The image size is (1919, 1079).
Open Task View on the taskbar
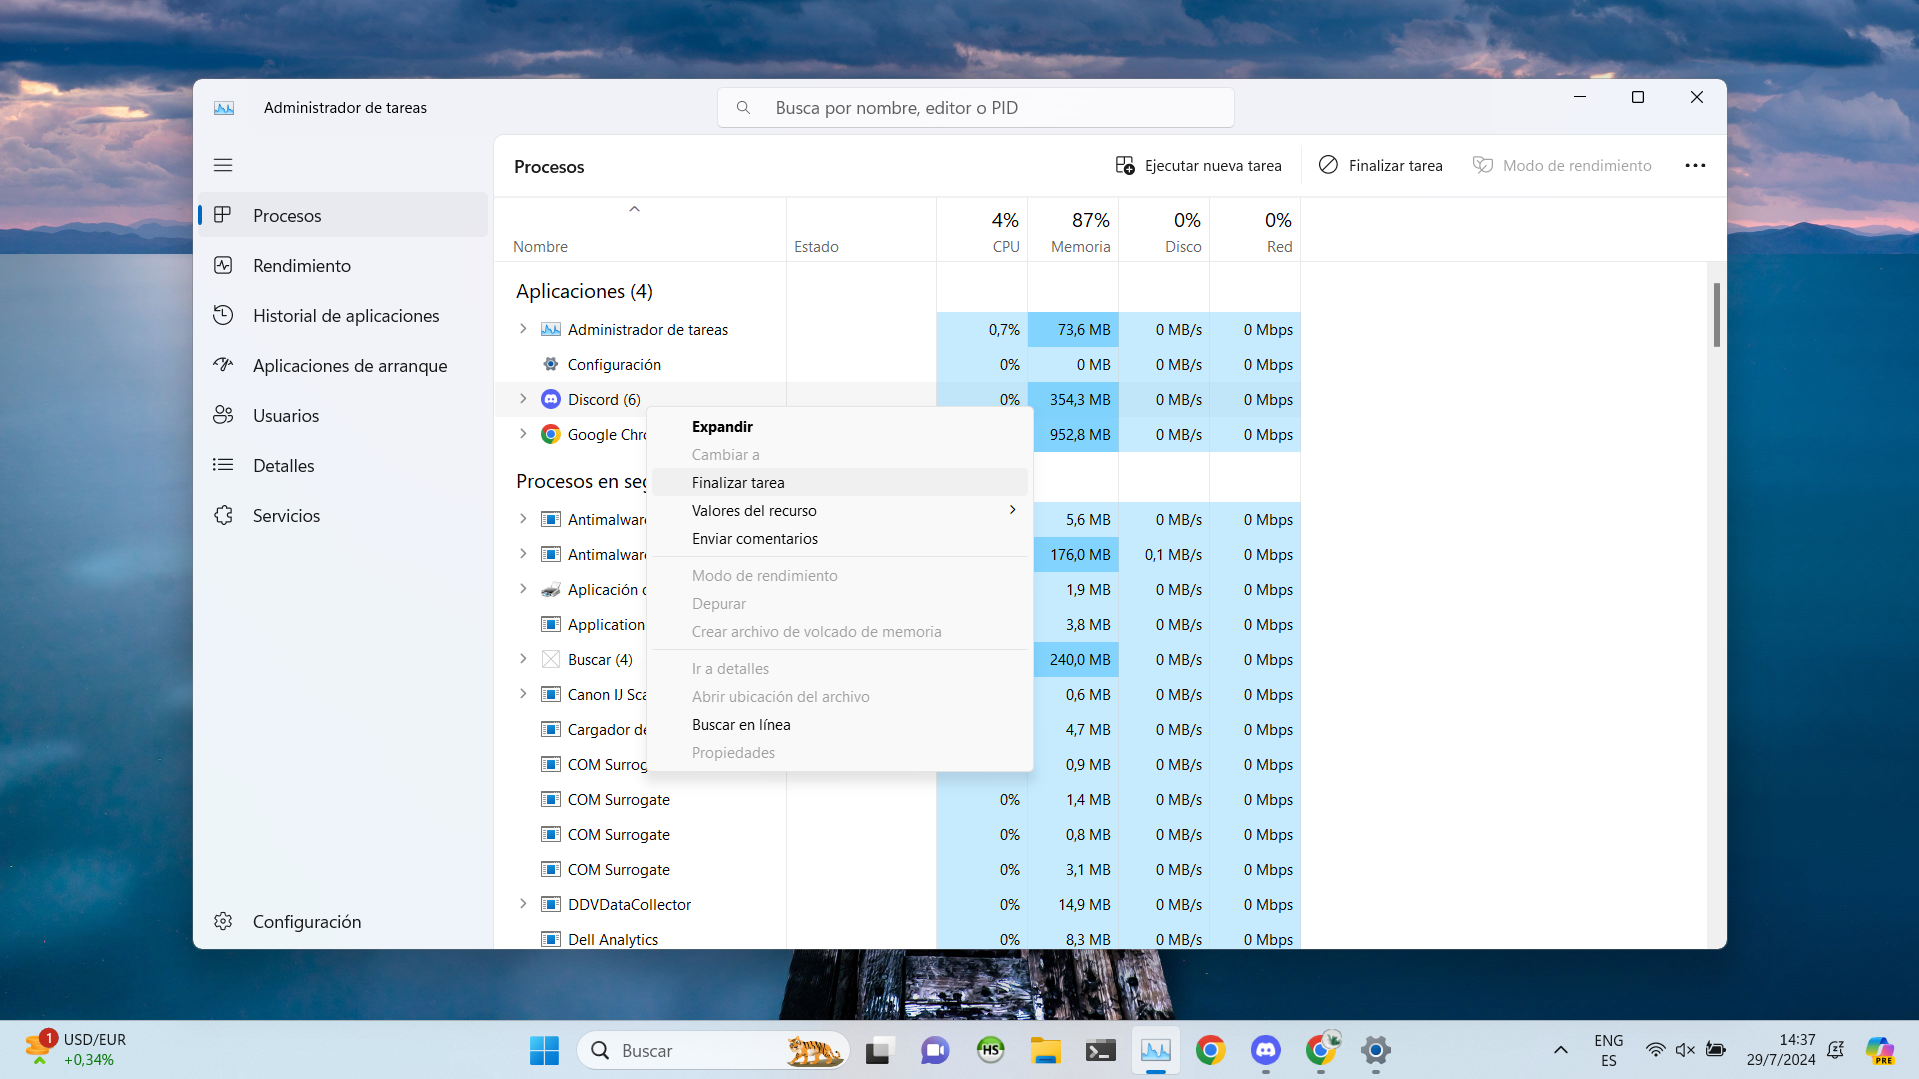click(878, 1050)
